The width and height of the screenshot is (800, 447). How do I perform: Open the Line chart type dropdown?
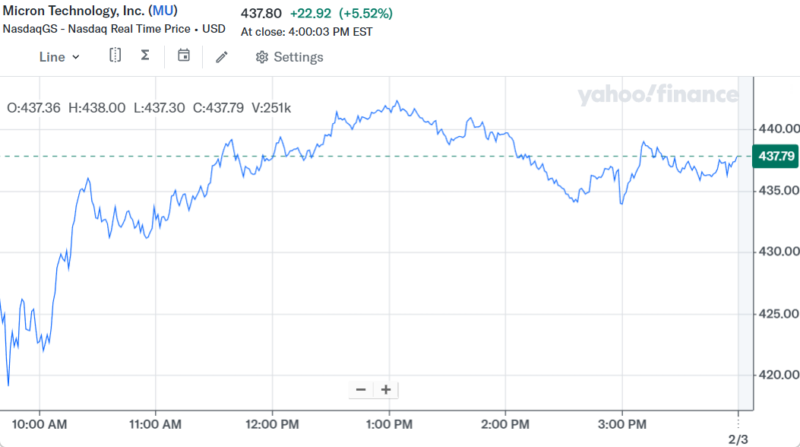[x=59, y=57]
